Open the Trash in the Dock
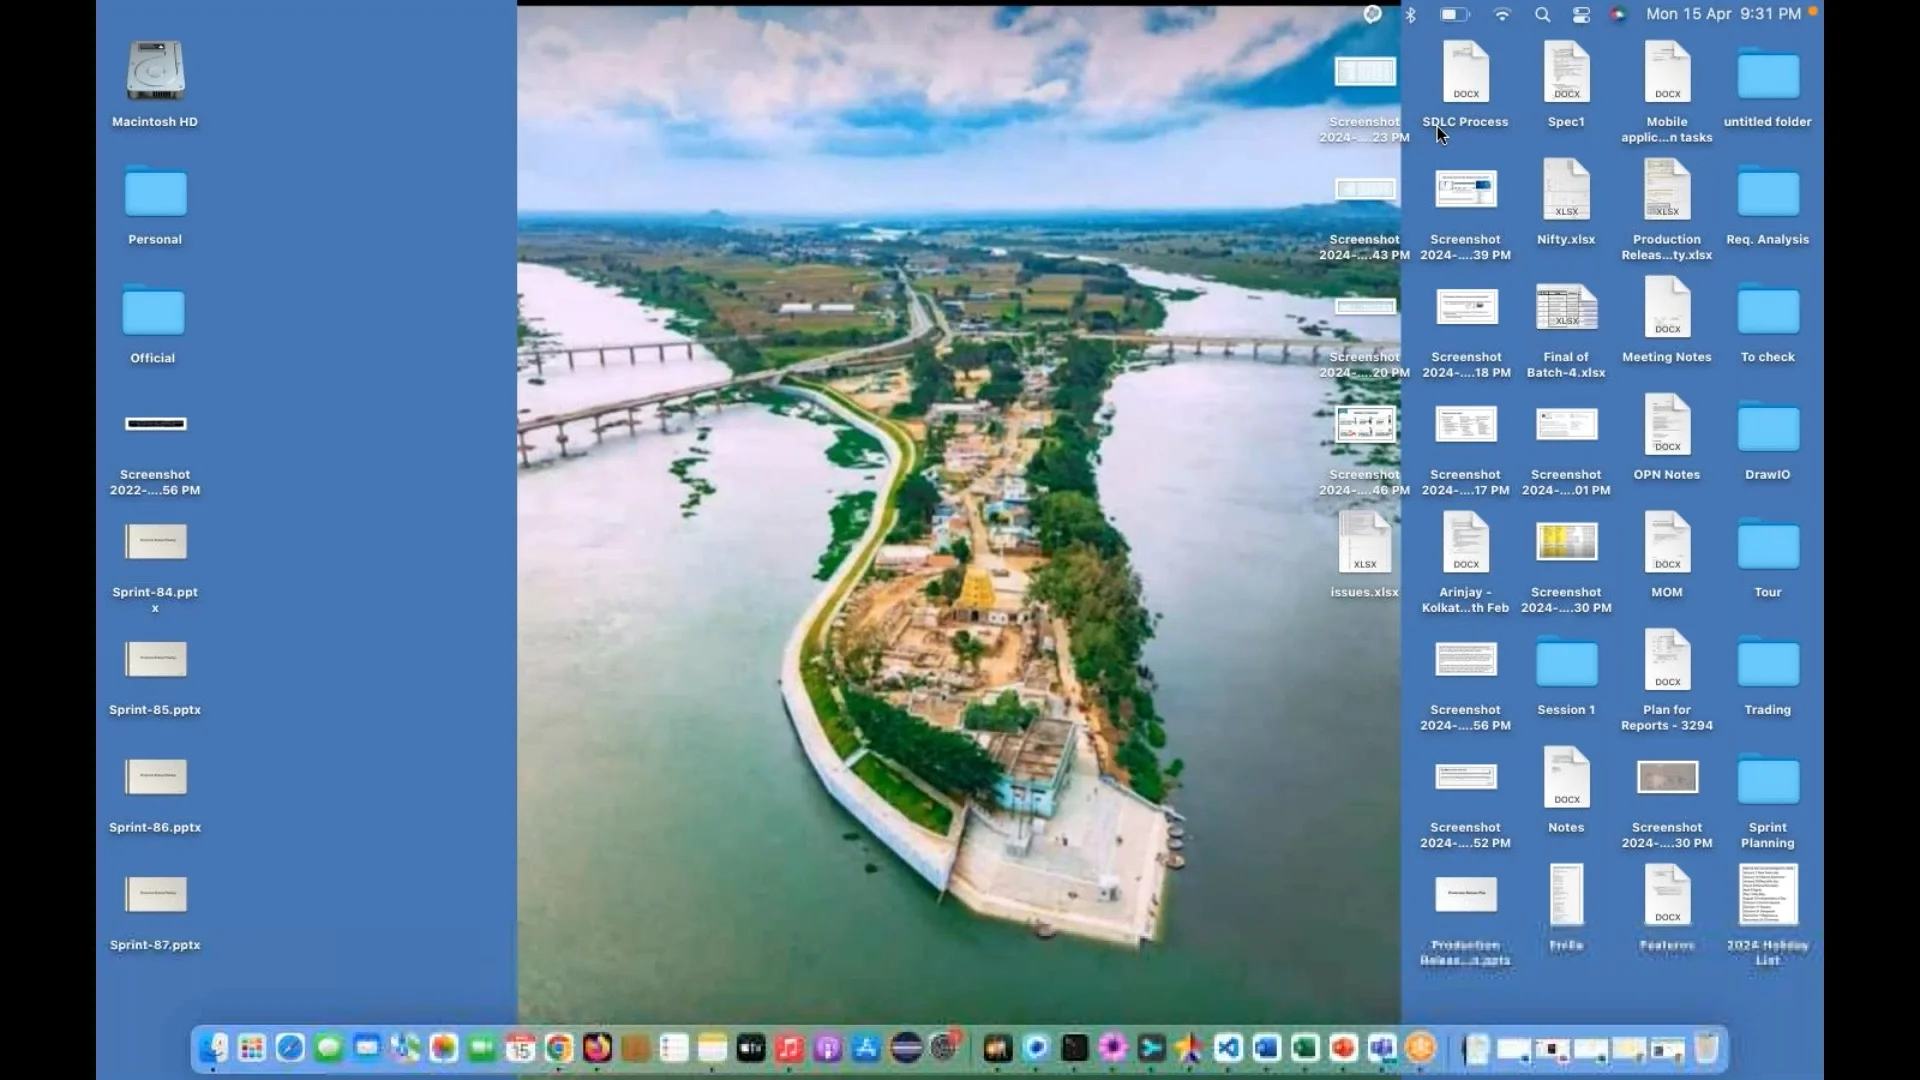1920x1080 pixels. coord(1706,1048)
